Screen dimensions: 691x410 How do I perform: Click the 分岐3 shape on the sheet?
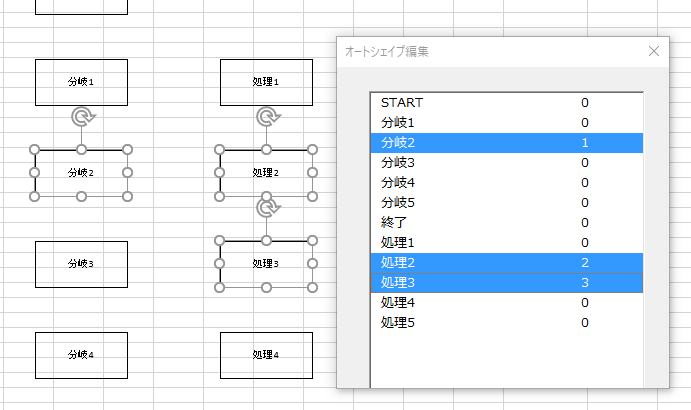[x=82, y=265]
